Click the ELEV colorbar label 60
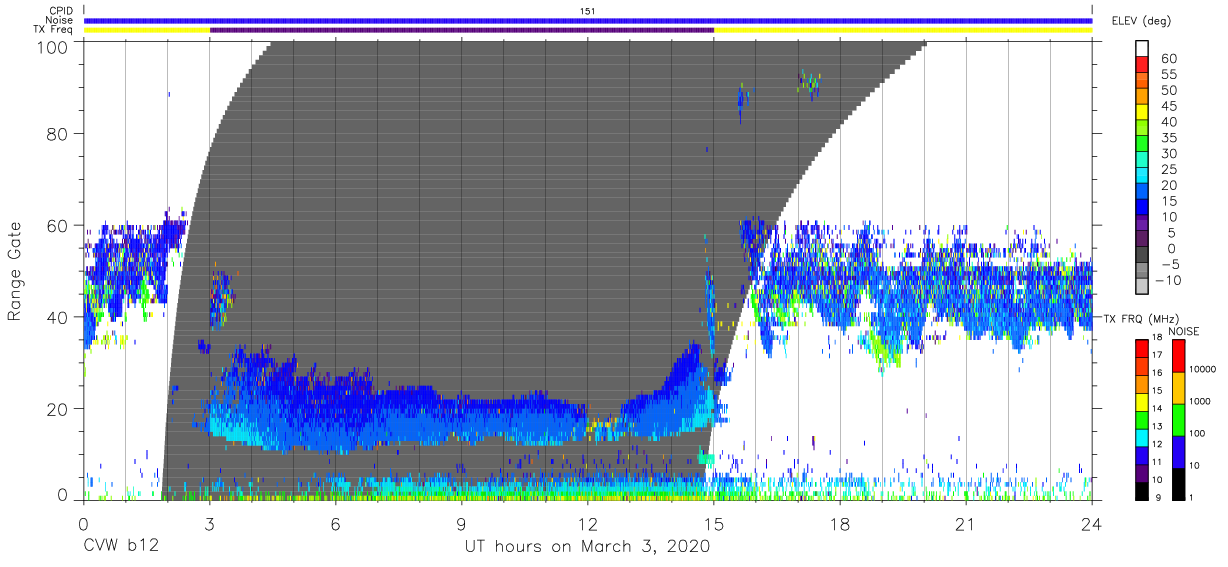 (x=1168, y=58)
